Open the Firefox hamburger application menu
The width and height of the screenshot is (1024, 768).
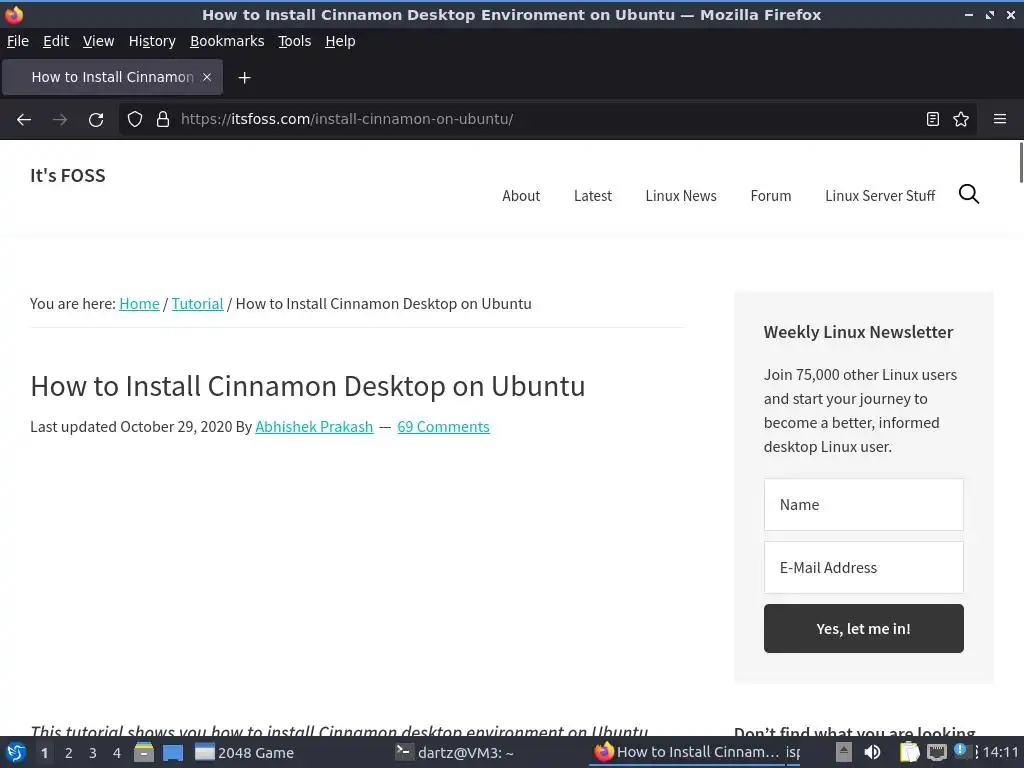pyautogui.click(x=1000, y=119)
